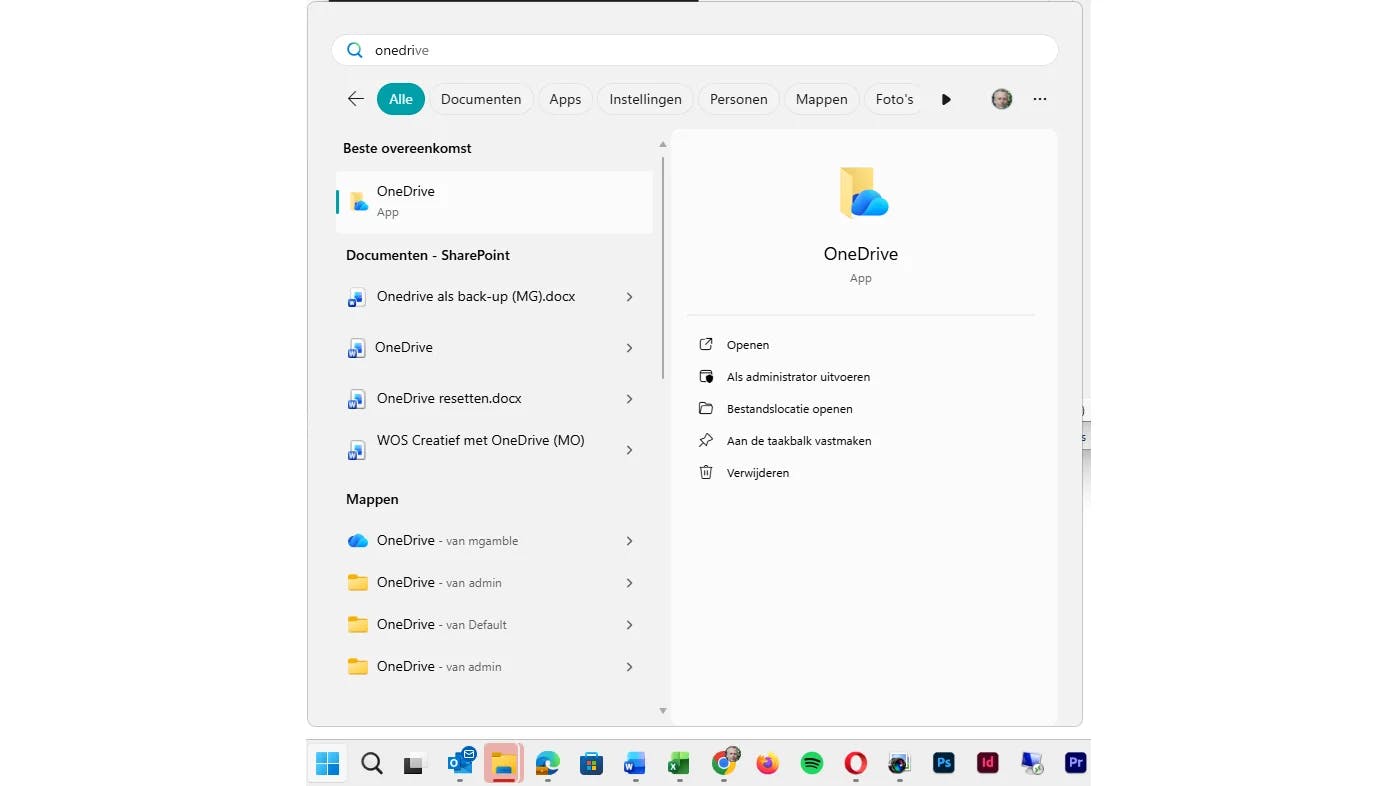Open Spotify from the taskbar
The height and width of the screenshot is (786, 1397).
point(811,763)
